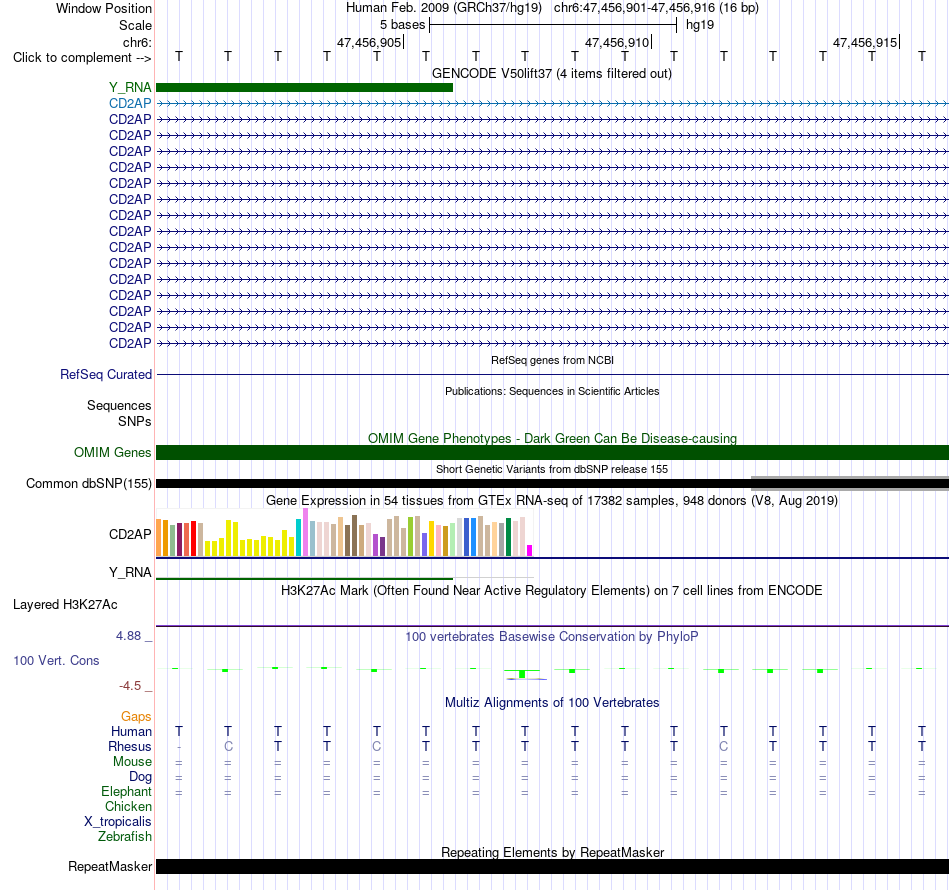Screen dimensions: 950x890
Task: Open the OMIM Genes track label
Action: click(112, 453)
